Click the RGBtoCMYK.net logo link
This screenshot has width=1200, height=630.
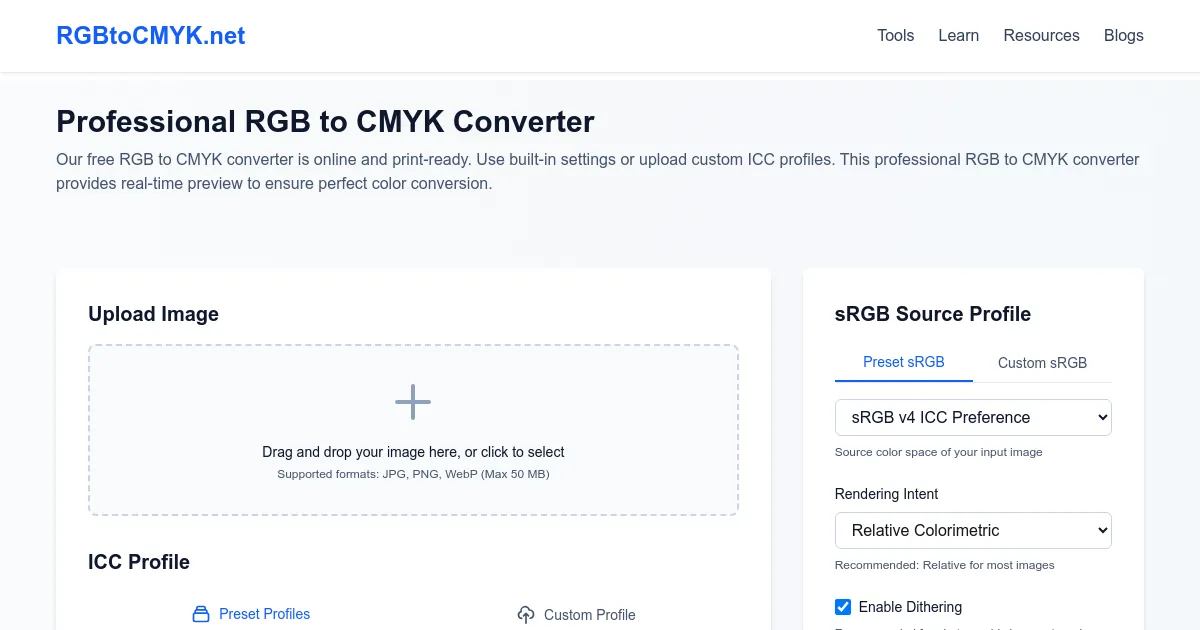pyautogui.click(x=150, y=36)
